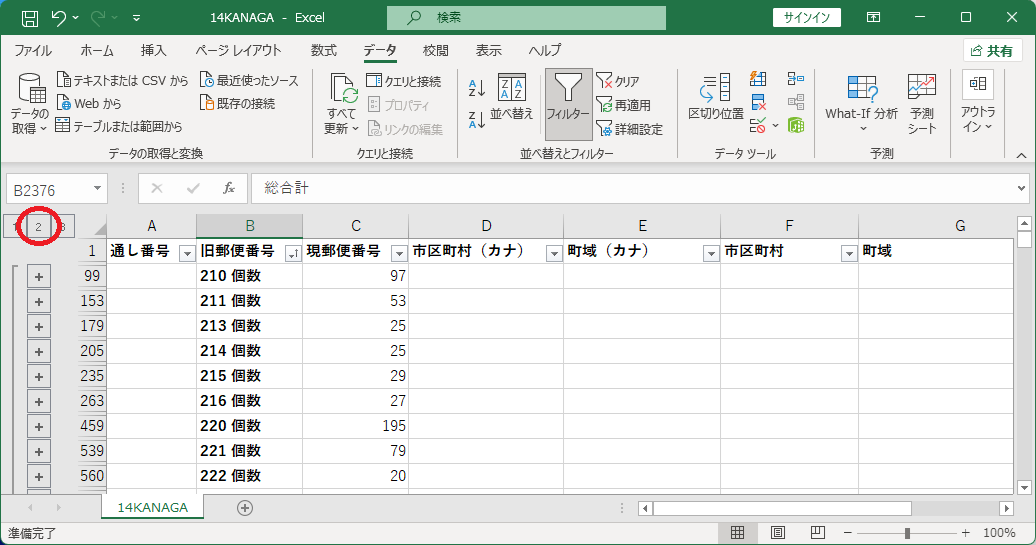Viewport: 1036px width, 545px height.
Task: Click the zoom in plus button
Action: [966, 532]
